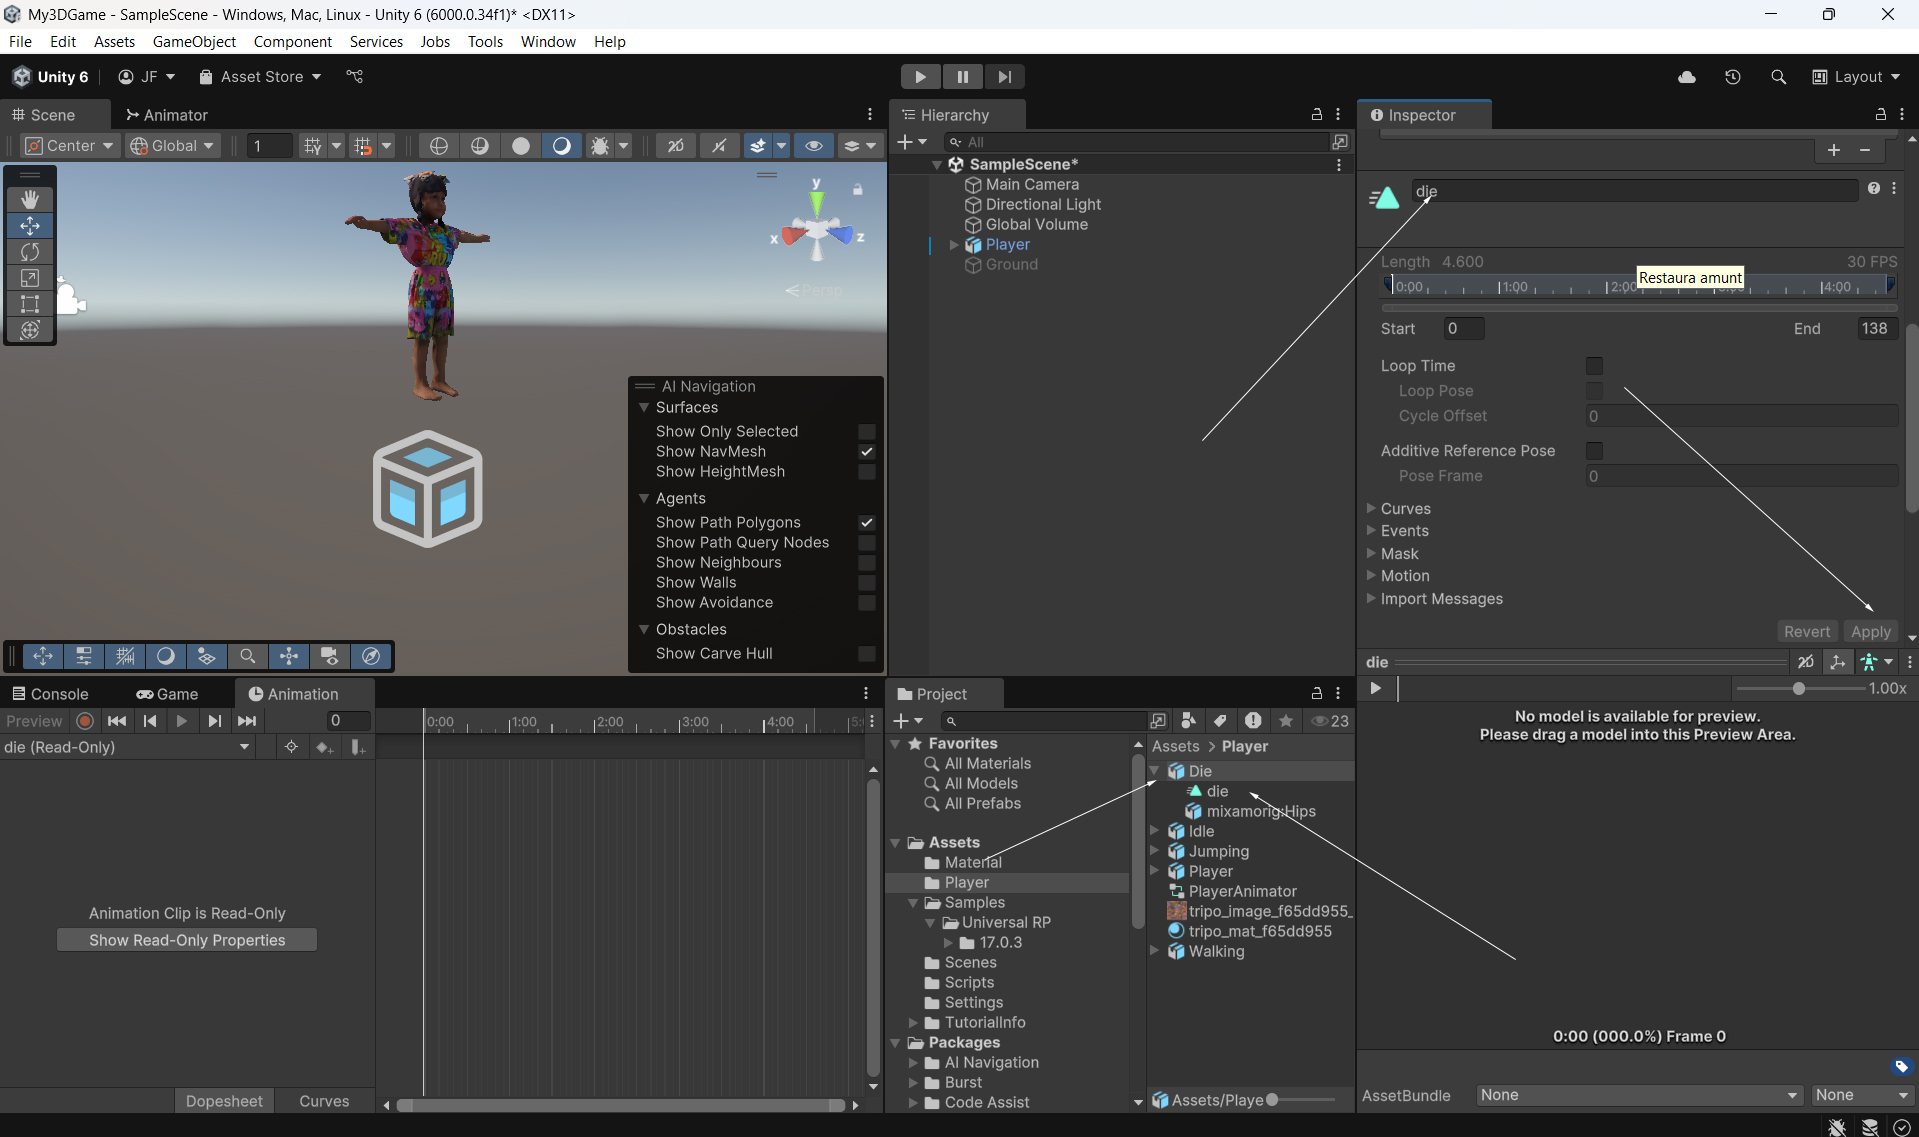The image size is (1919, 1137).
Task: Click the Apply button in Inspector
Action: click(1870, 632)
